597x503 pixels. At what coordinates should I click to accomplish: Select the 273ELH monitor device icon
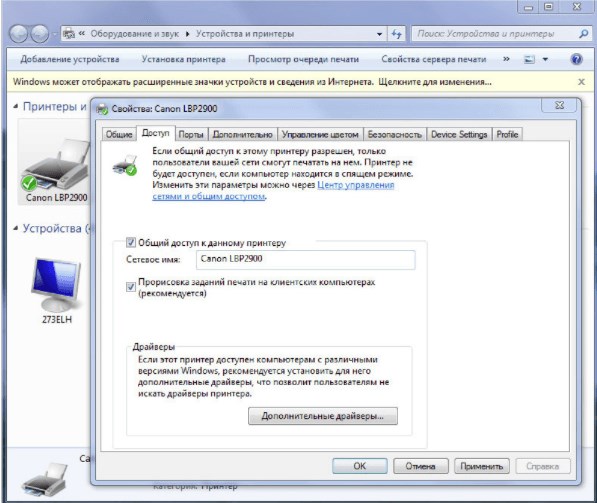pyautogui.click(x=56, y=284)
